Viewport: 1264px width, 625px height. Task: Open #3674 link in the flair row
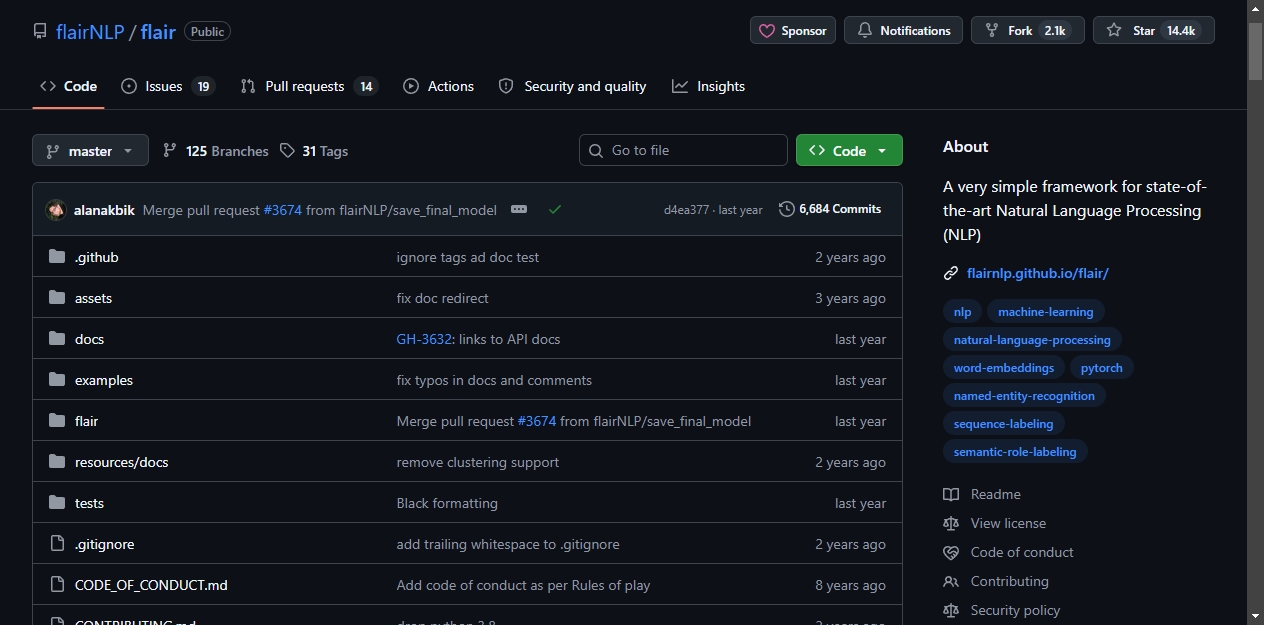tap(537, 421)
